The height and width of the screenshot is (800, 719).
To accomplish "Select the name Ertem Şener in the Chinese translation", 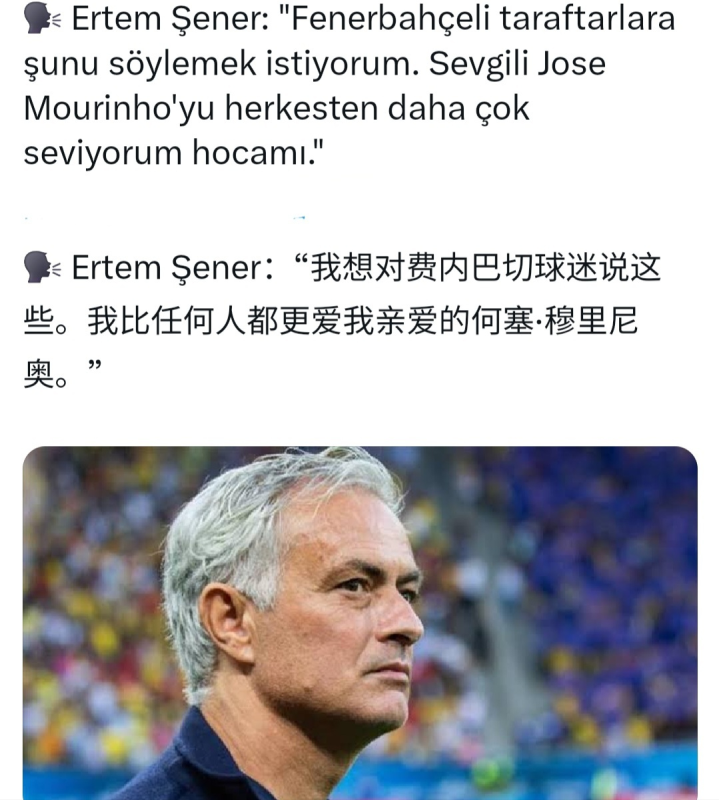I will [161, 270].
